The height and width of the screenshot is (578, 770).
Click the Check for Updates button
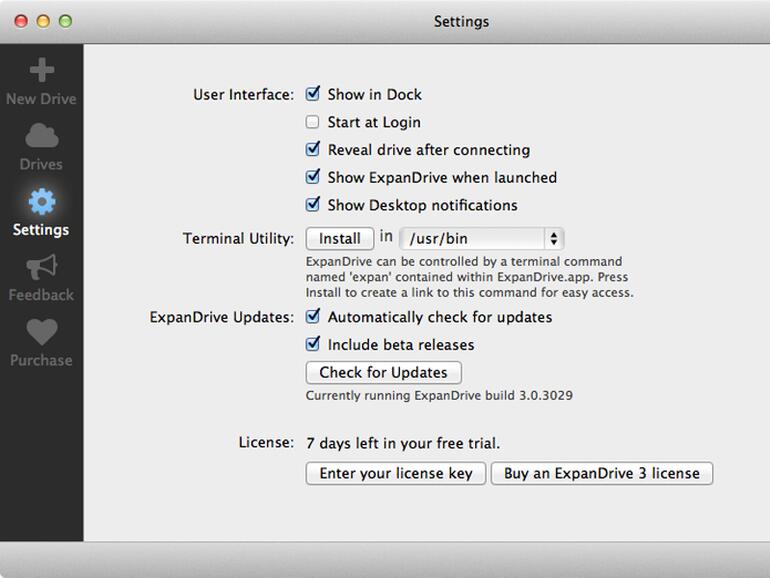click(x=383, y=373)
